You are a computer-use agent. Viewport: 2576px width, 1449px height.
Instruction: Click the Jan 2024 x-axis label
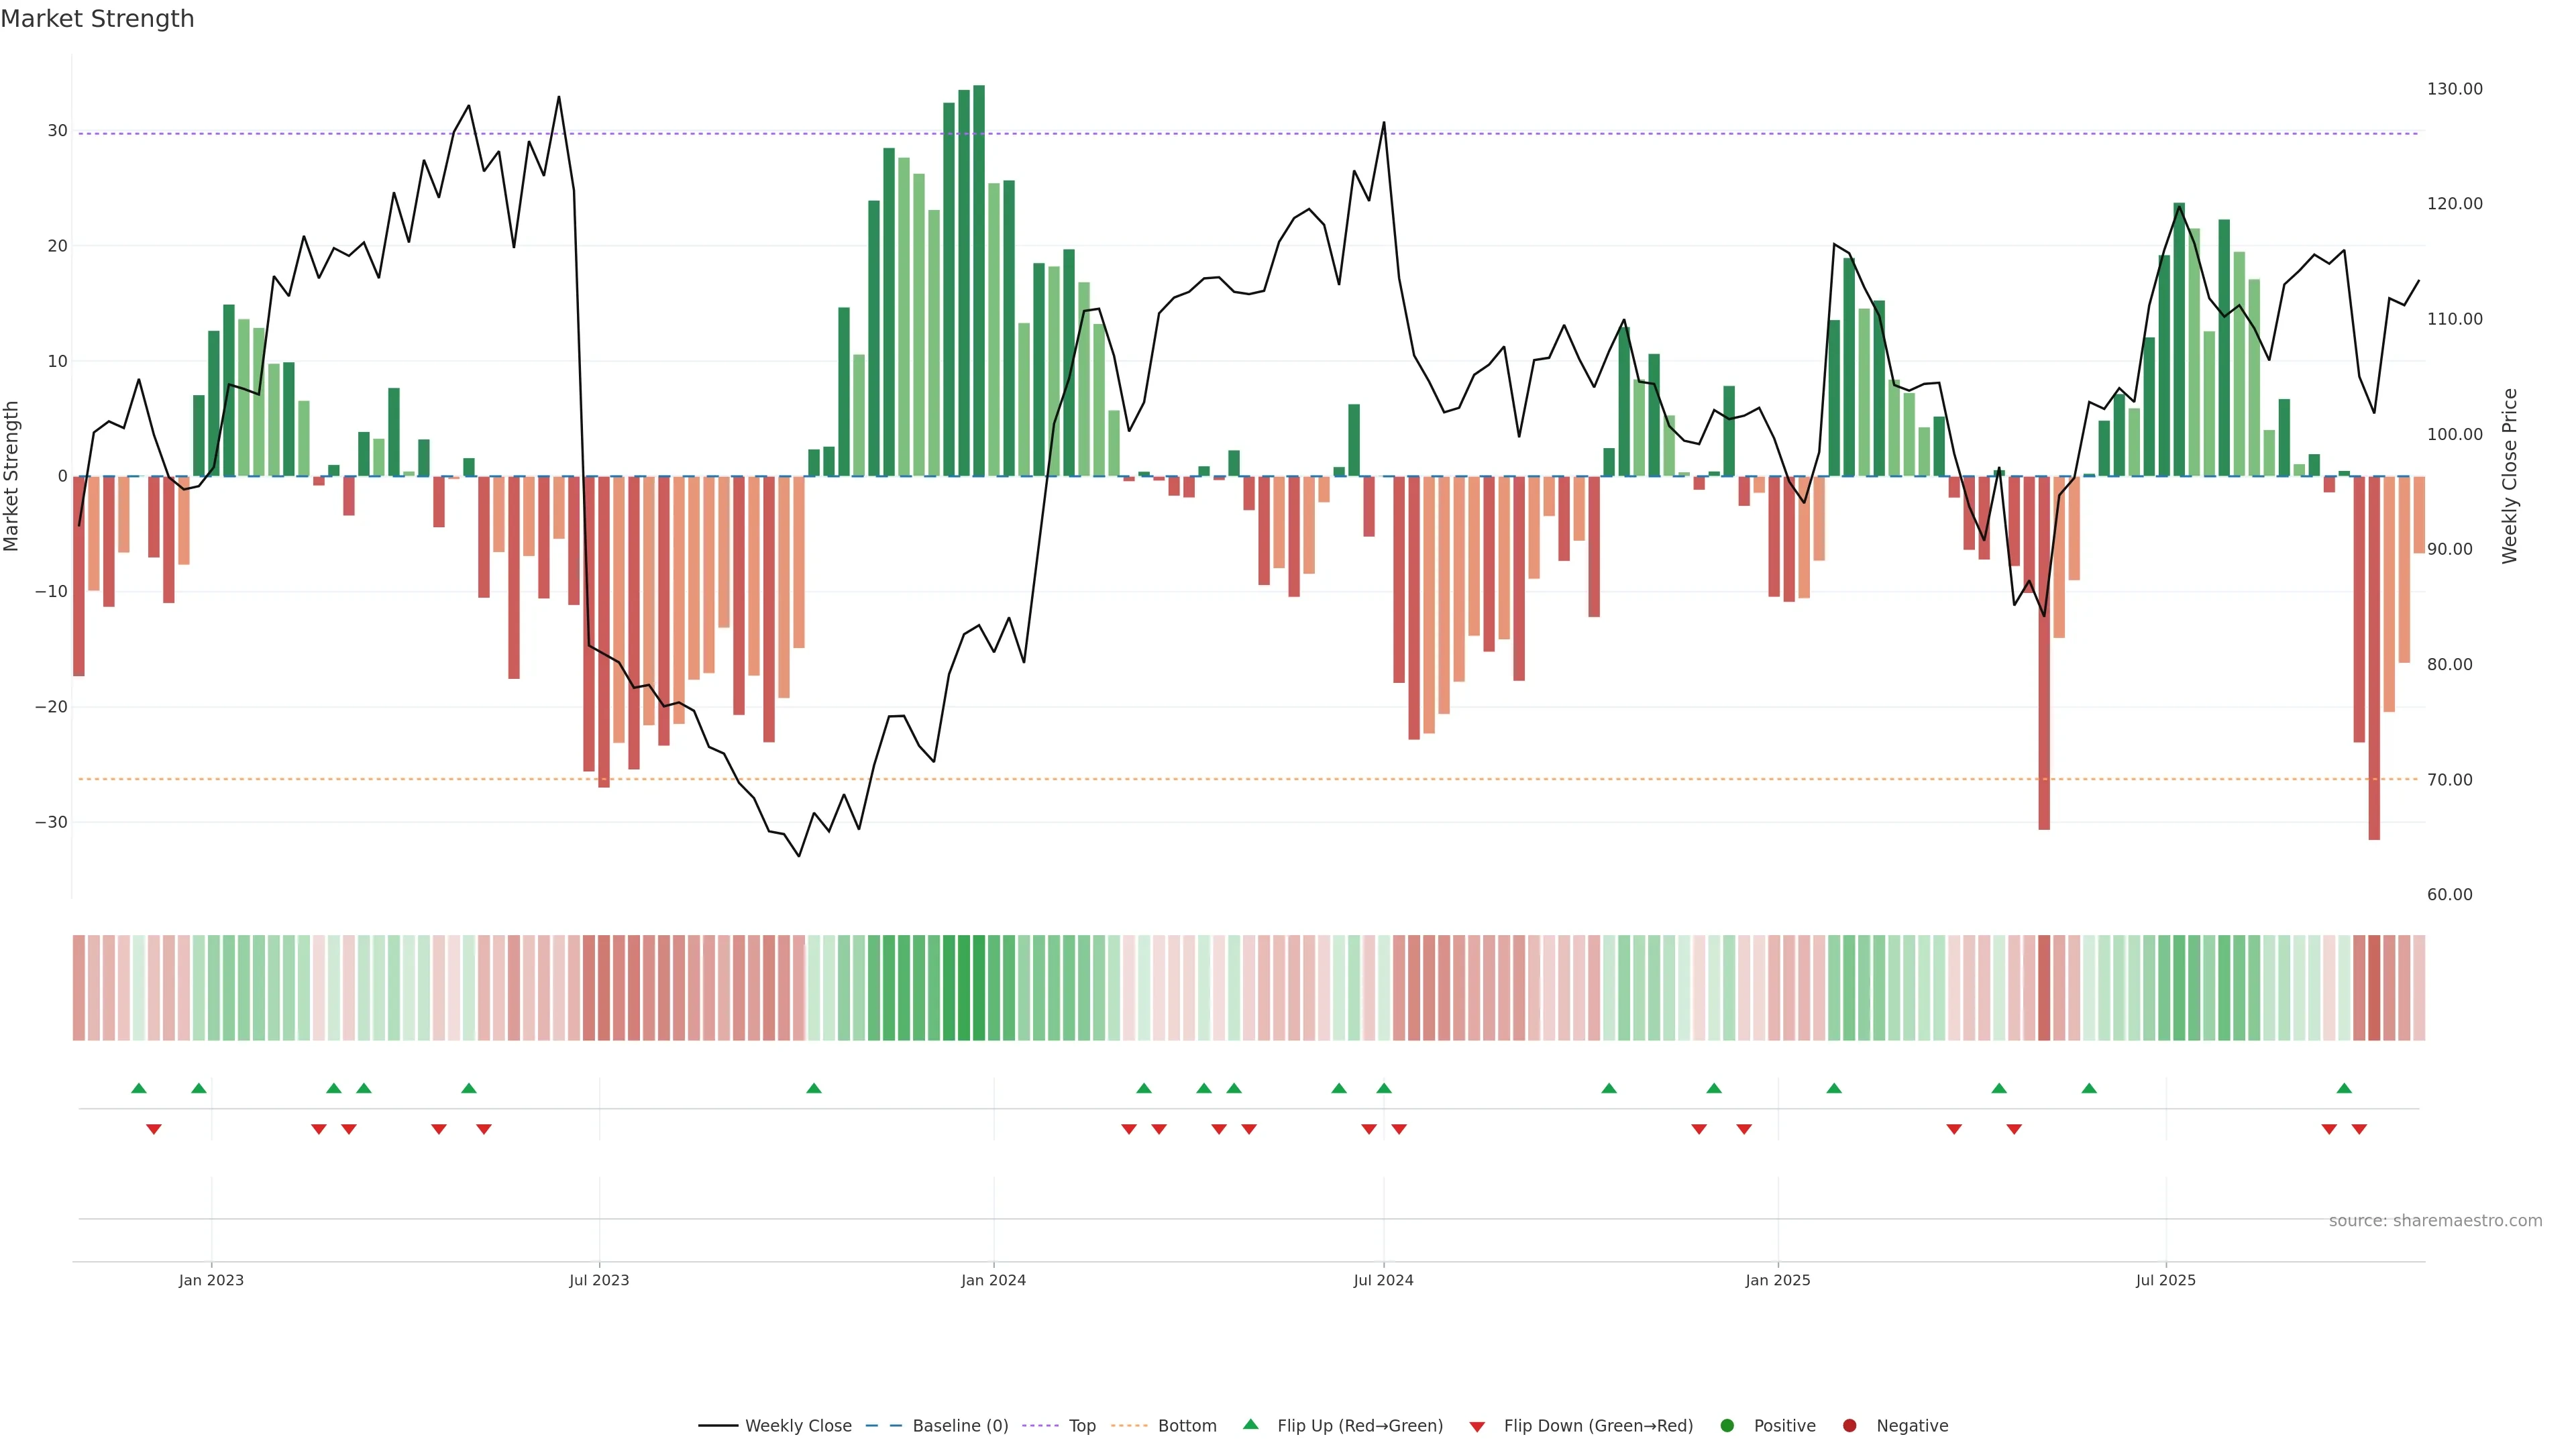point(993,1280)
